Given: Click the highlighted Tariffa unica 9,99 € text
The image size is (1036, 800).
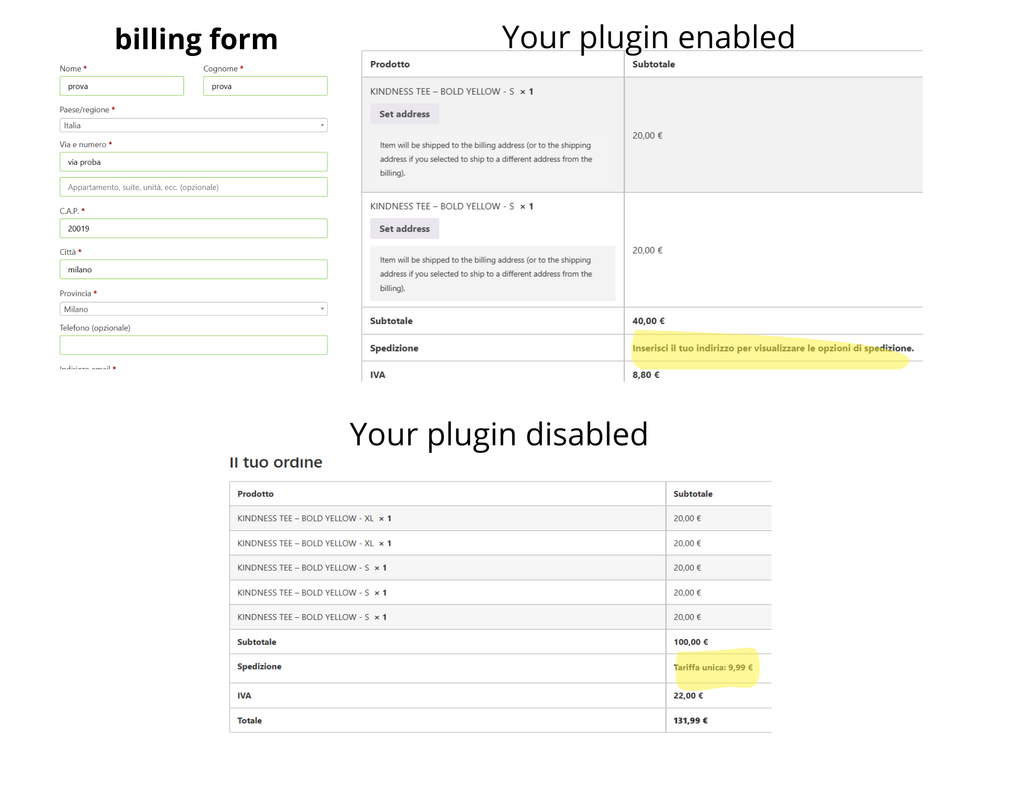Looking at the screenshot, I should (x=713, y=667).
